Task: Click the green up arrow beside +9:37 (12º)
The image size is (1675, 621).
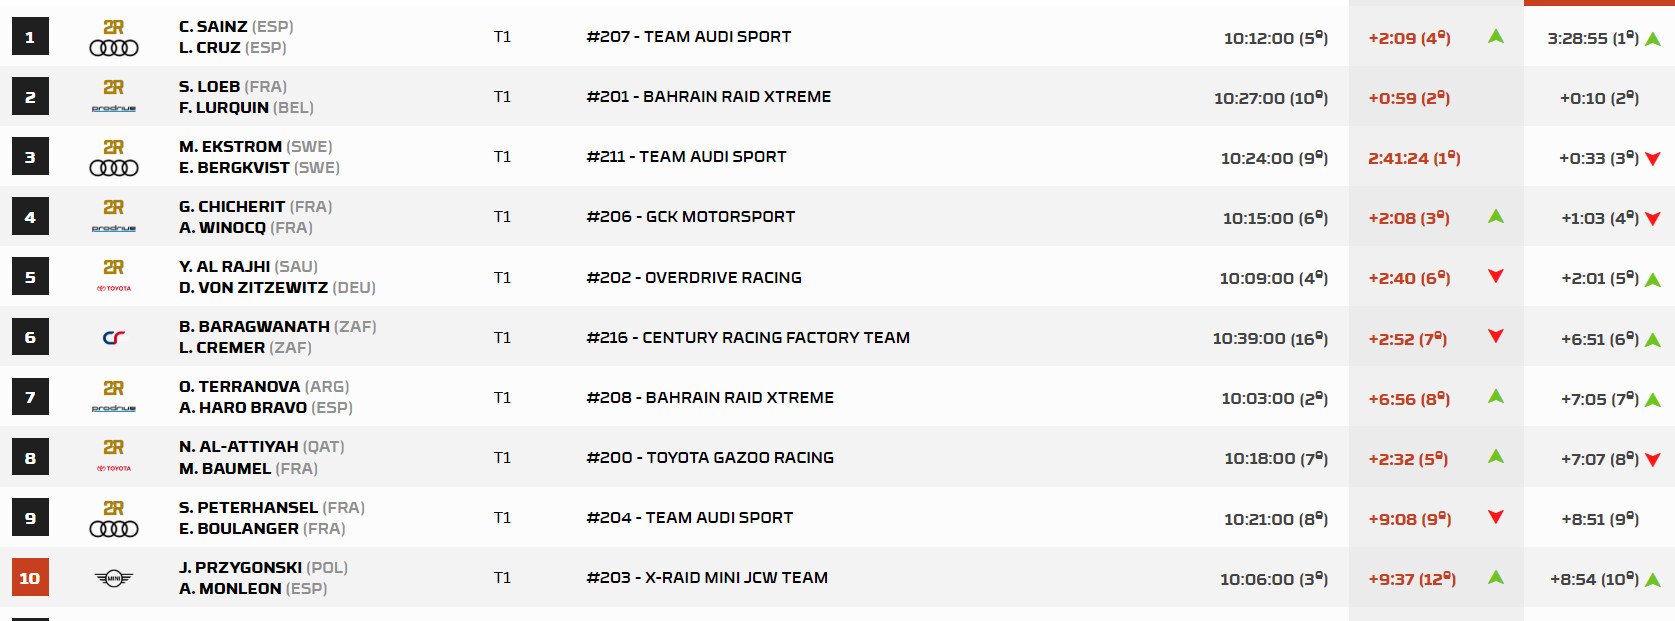Action: click(1496, 577)
